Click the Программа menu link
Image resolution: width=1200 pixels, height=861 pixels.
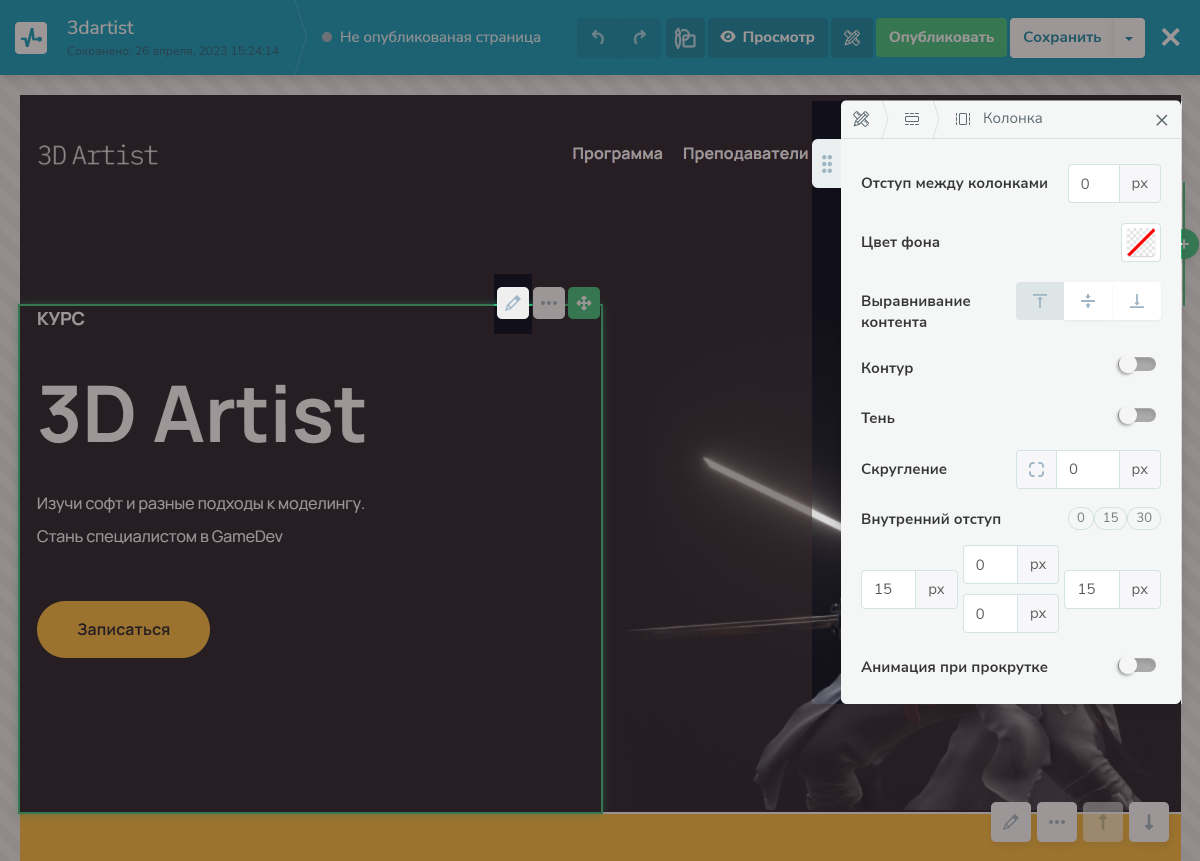(x=617, y=154)
